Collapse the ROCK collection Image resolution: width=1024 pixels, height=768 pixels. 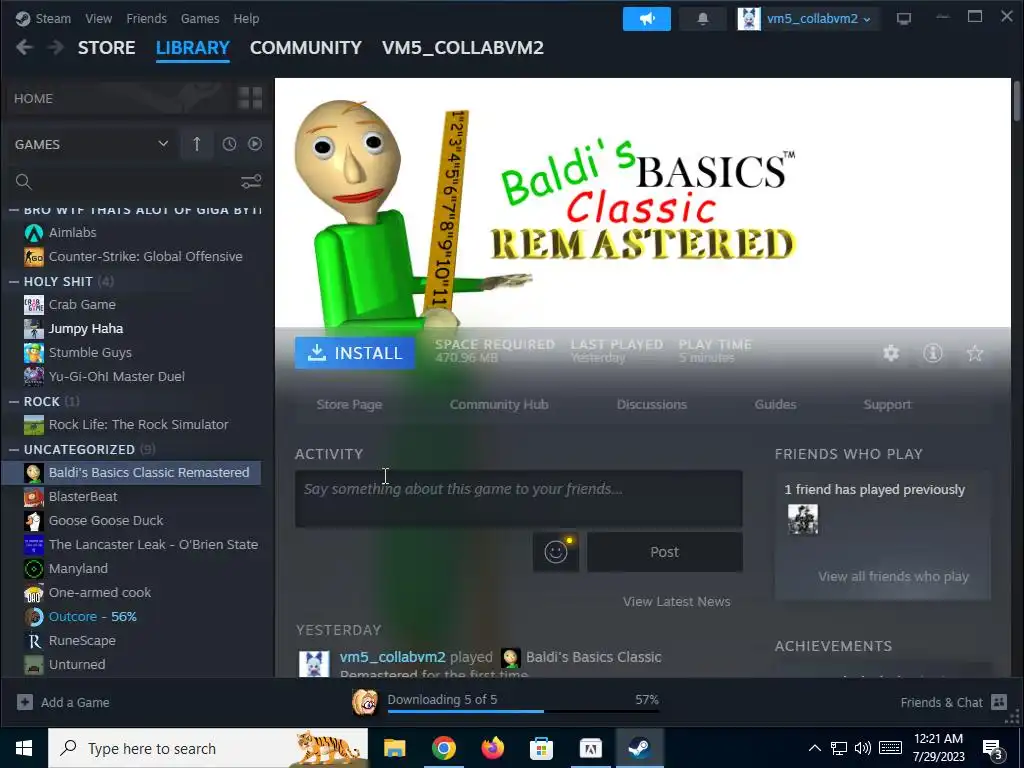click(14, 402)
